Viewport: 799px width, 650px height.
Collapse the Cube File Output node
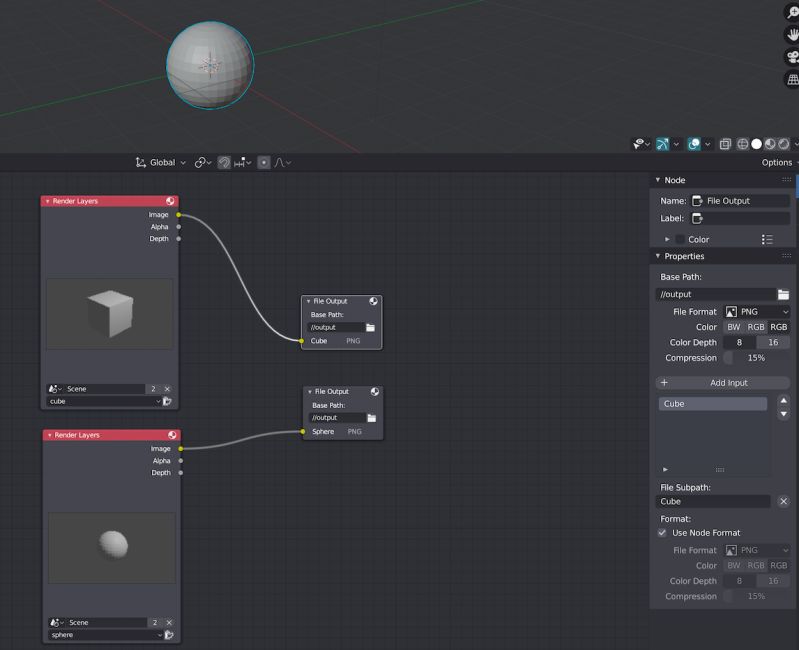[308, 301]
